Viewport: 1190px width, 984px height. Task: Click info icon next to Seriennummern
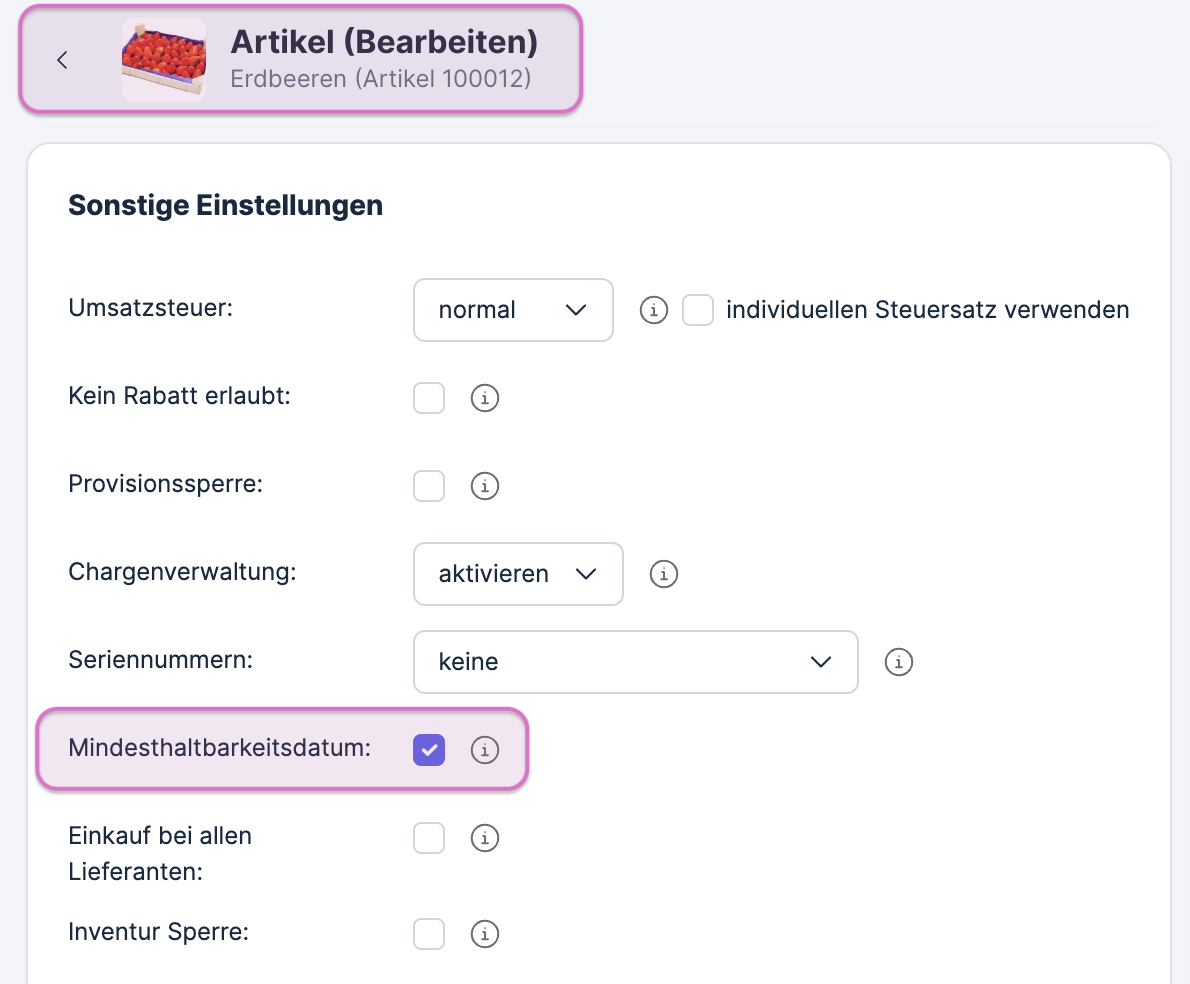pos(899,662)
